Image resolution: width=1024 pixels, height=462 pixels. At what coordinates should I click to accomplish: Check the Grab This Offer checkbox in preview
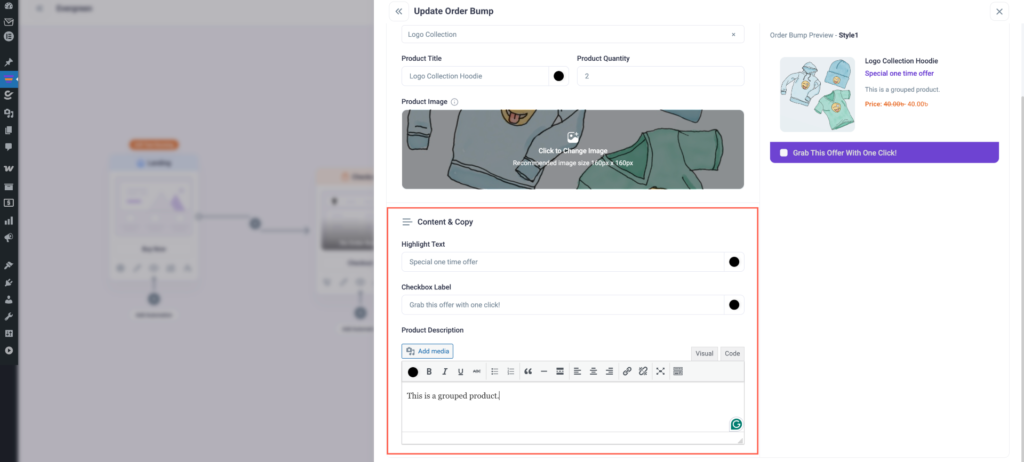[784, 152]
